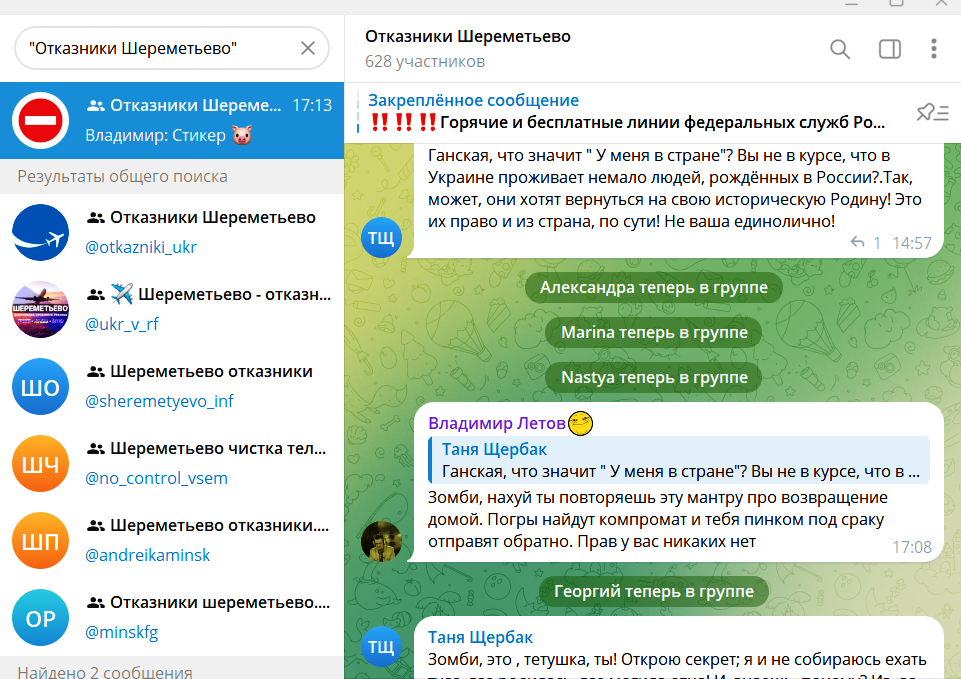Open the selected Отказники Шереметьево chat

click(x=172, y=120)
